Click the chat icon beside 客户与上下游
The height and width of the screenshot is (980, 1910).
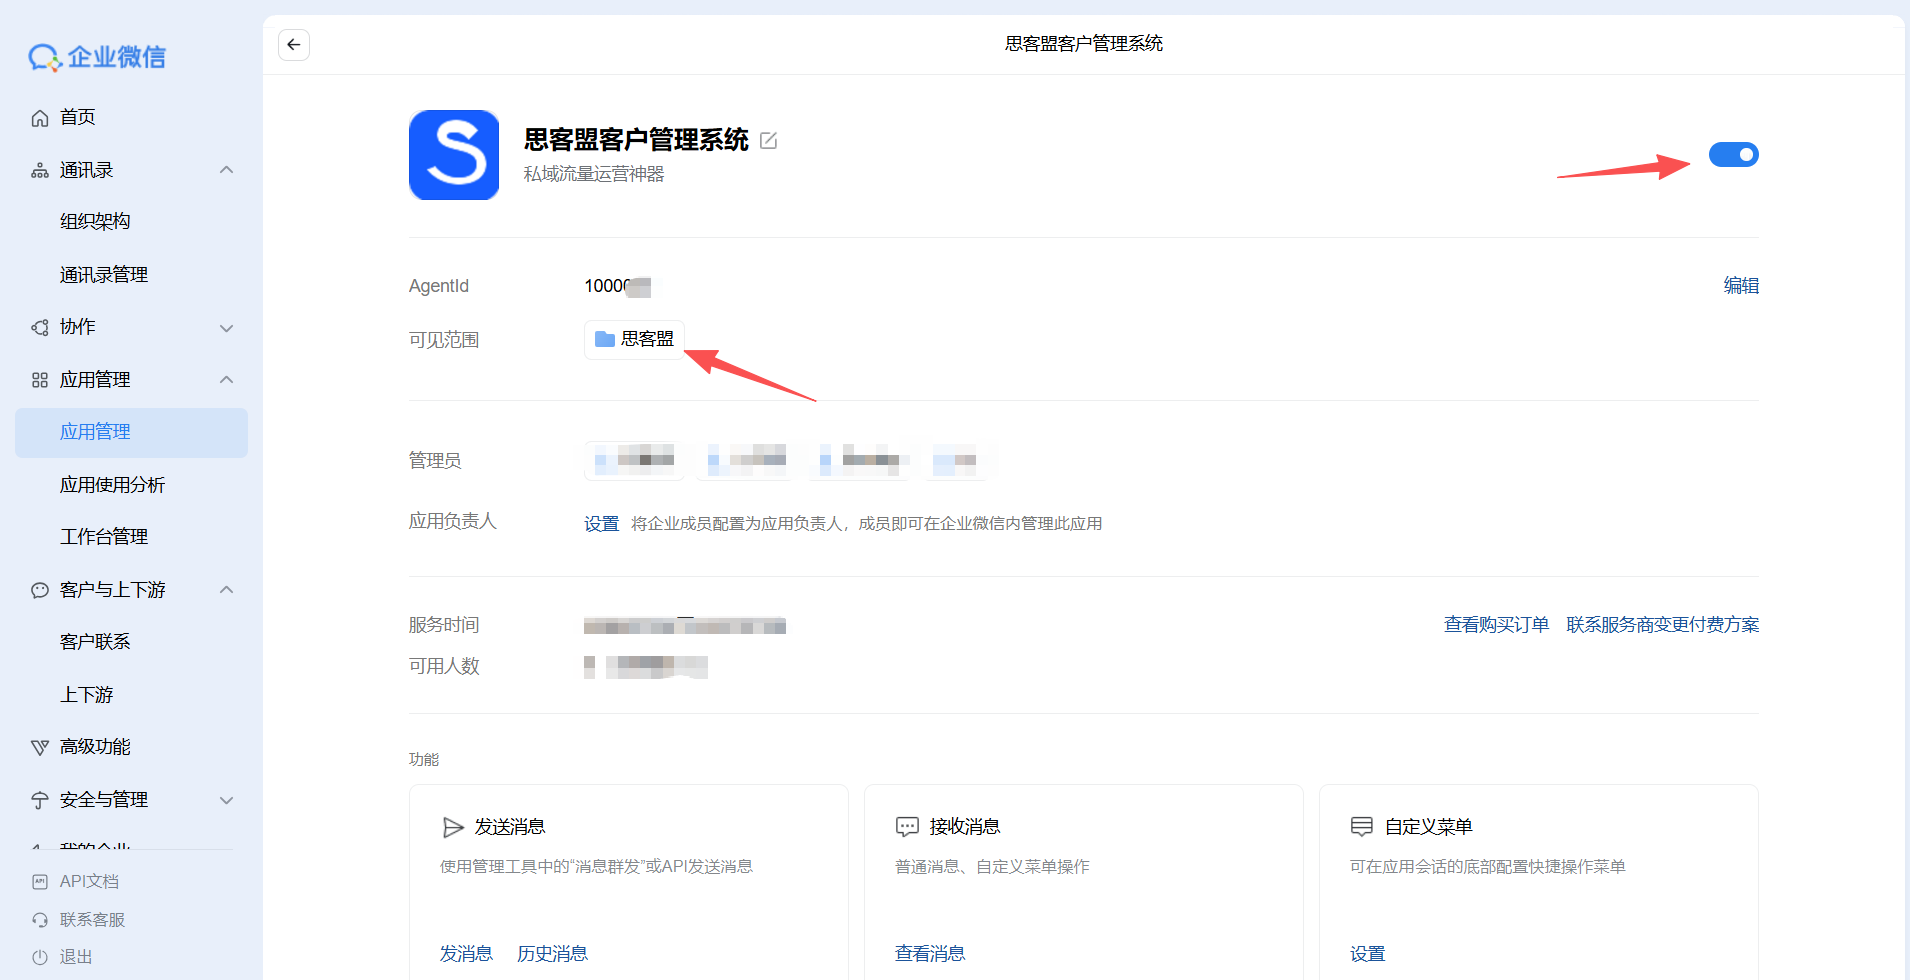click(40, 590)
